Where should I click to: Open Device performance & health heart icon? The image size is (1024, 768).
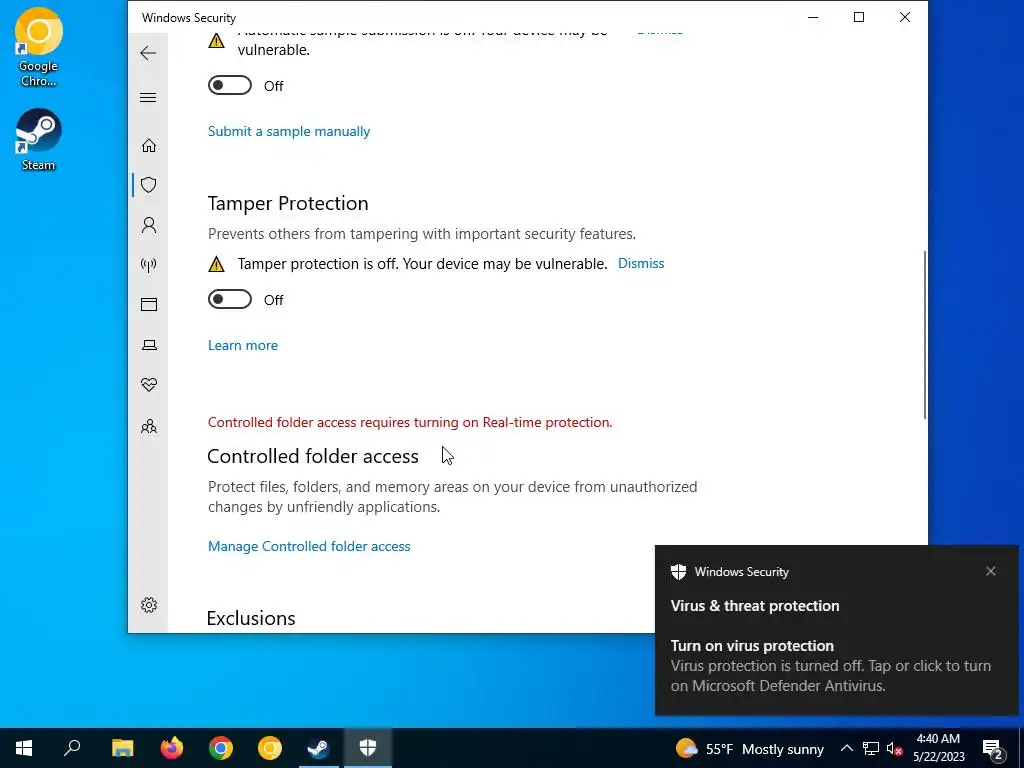click(x=149, y=385)
